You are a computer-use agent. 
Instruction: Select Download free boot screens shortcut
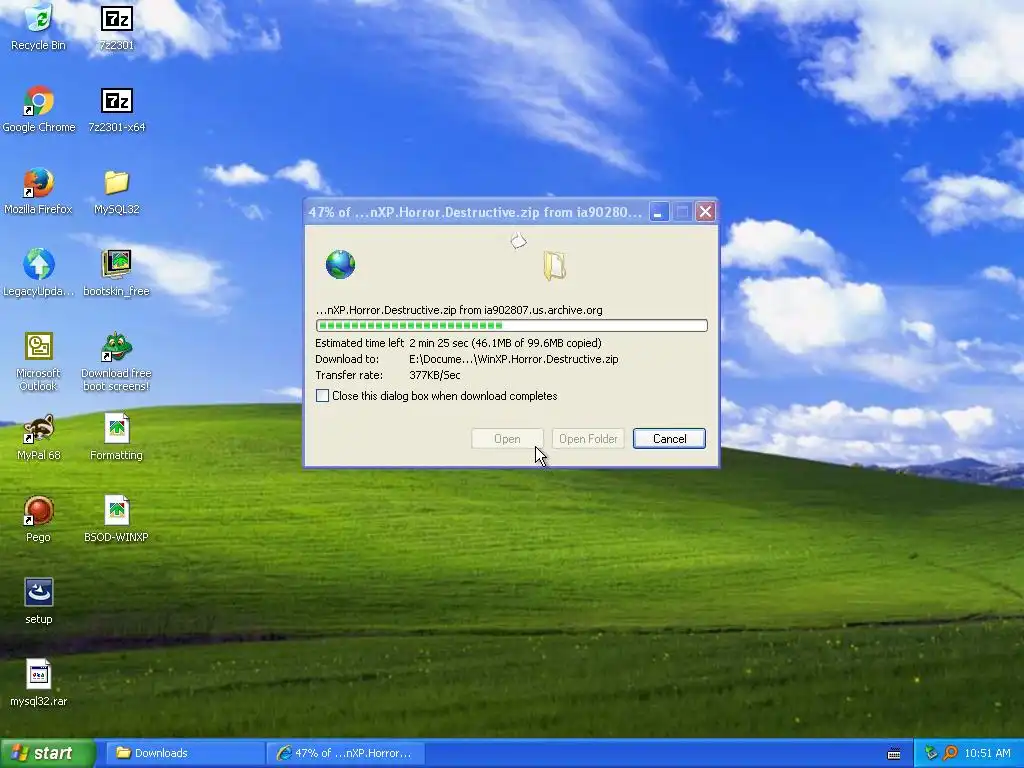tap(116, 361)
